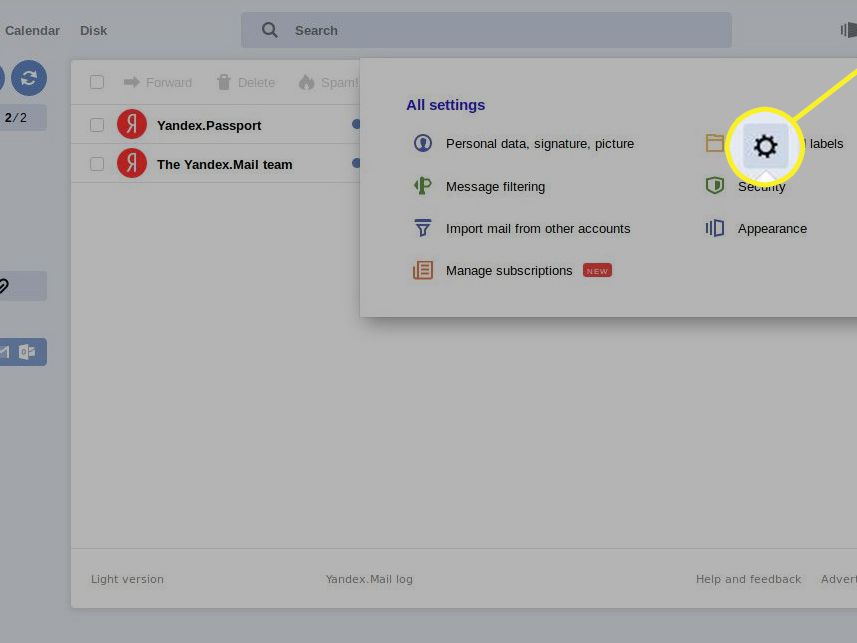857x643 pixels.
Task: Click the NEW badge beside Manage subscriptions
Action: [x=597, y=271]
